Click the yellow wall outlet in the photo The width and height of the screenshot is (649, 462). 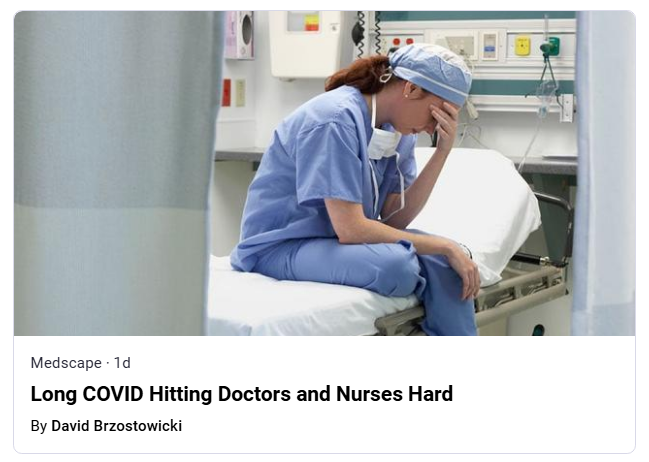tap(522, 45)
